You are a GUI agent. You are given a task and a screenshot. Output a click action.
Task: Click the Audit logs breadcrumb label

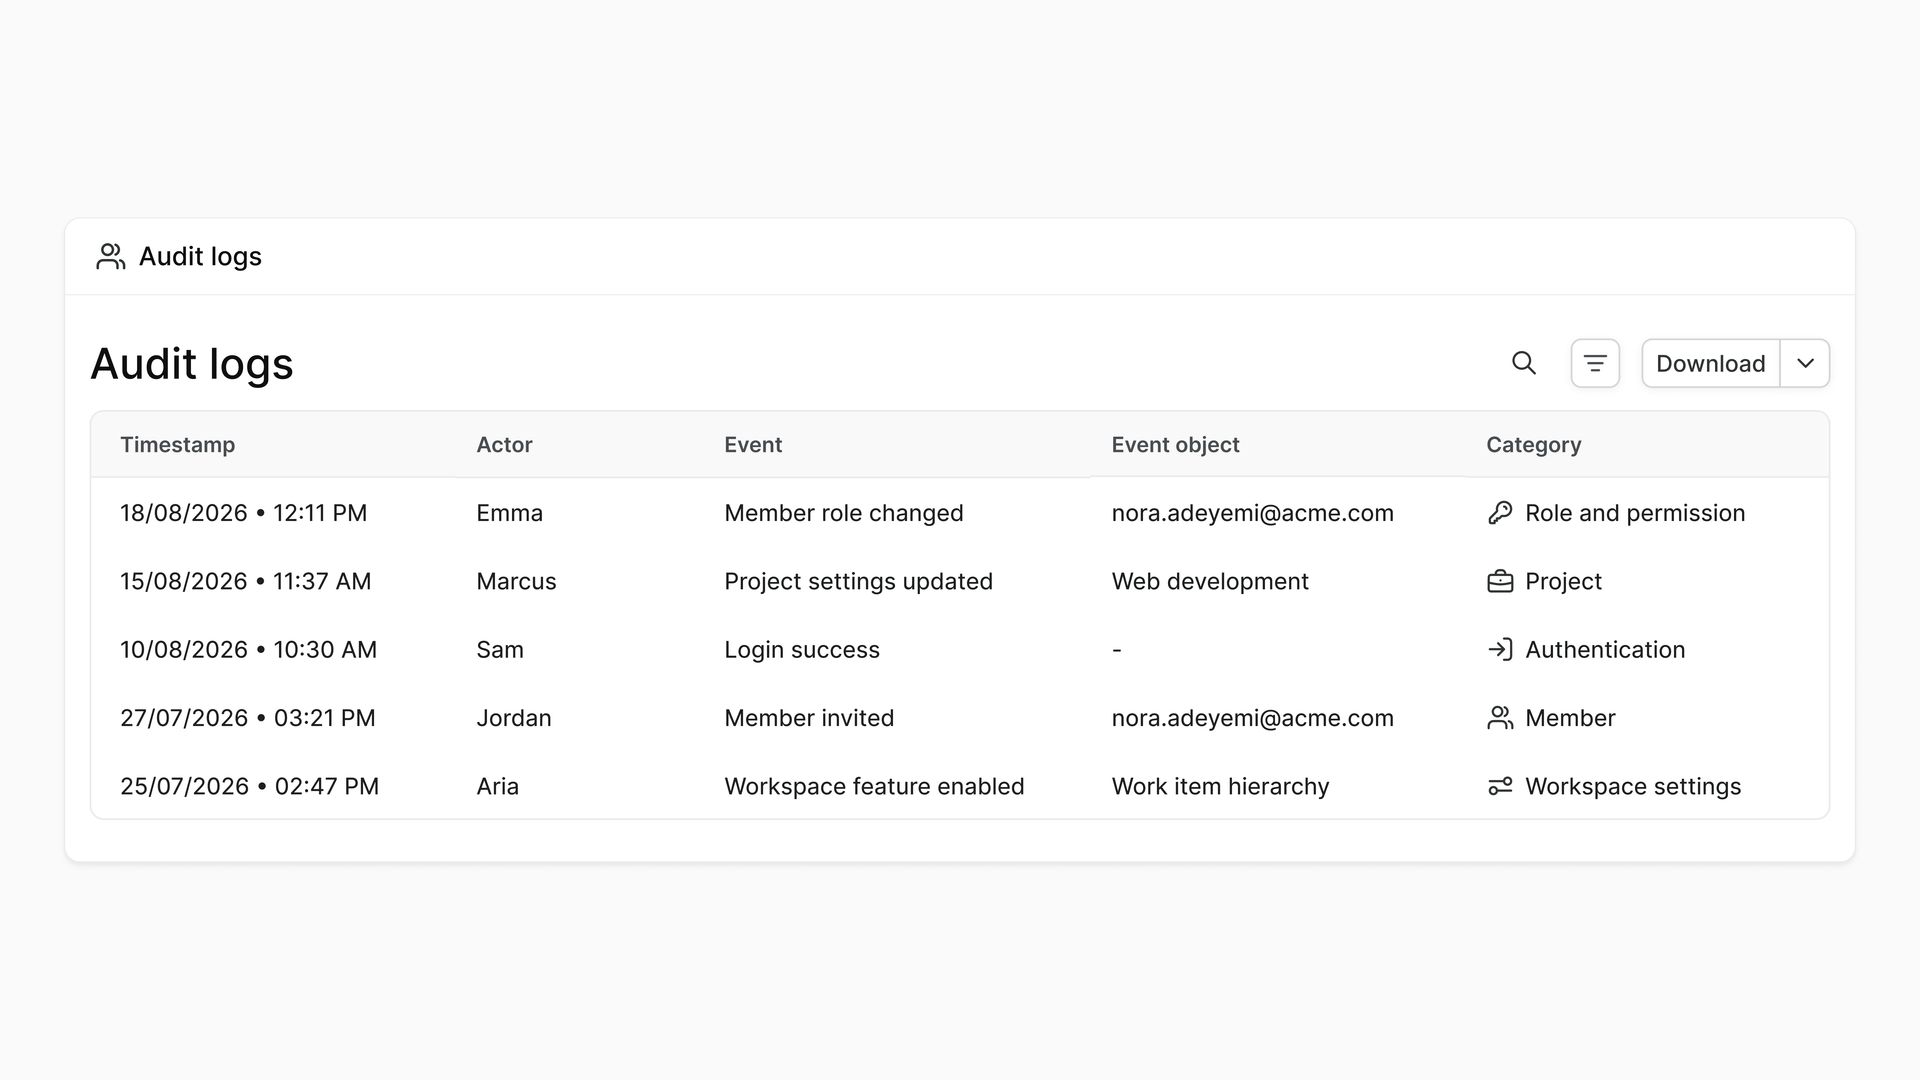pos(200,257)
